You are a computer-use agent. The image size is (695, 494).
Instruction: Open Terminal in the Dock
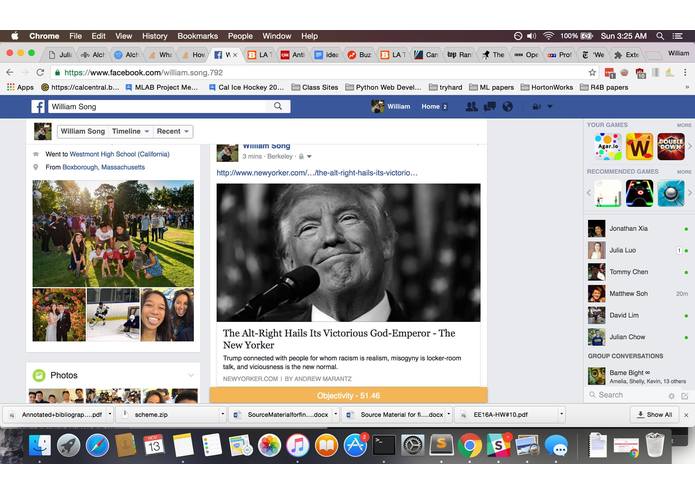pyautogui.click(x=384, y=445)
